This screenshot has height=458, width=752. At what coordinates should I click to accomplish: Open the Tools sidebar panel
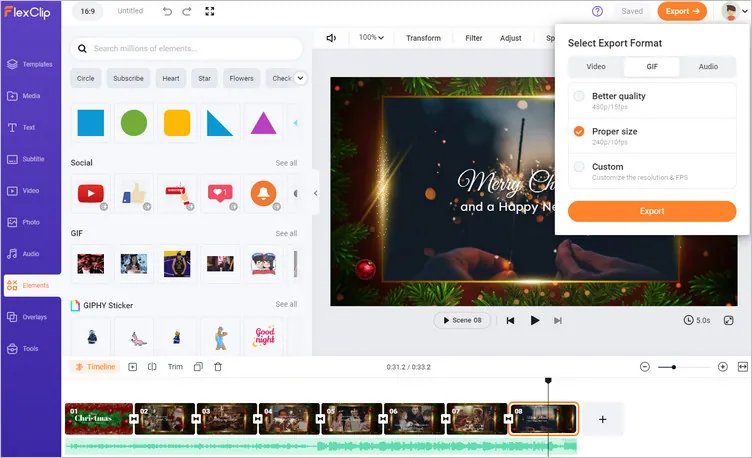tap(23, 349)
